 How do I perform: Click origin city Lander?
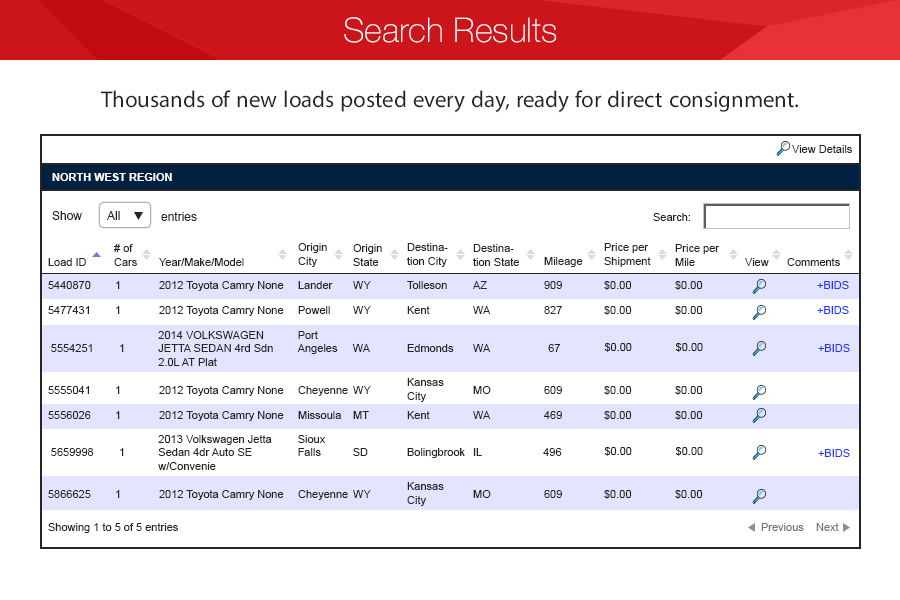click(315, 285)
